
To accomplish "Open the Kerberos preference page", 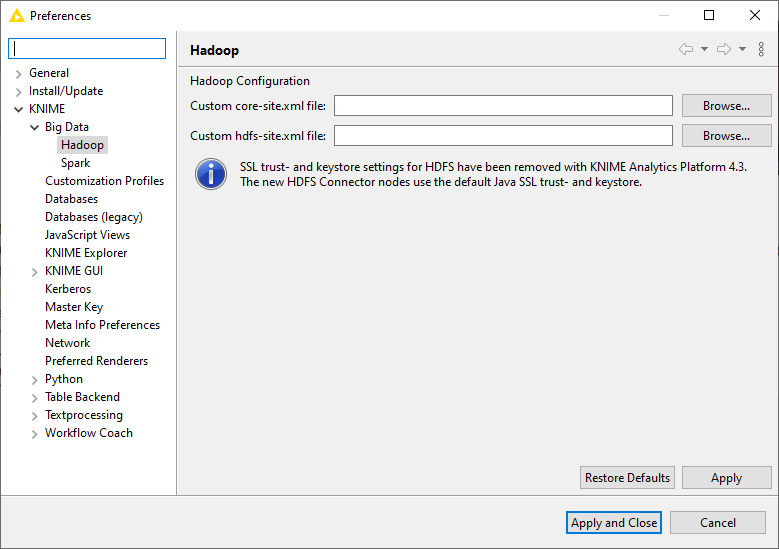I will (x=68, y=289).
